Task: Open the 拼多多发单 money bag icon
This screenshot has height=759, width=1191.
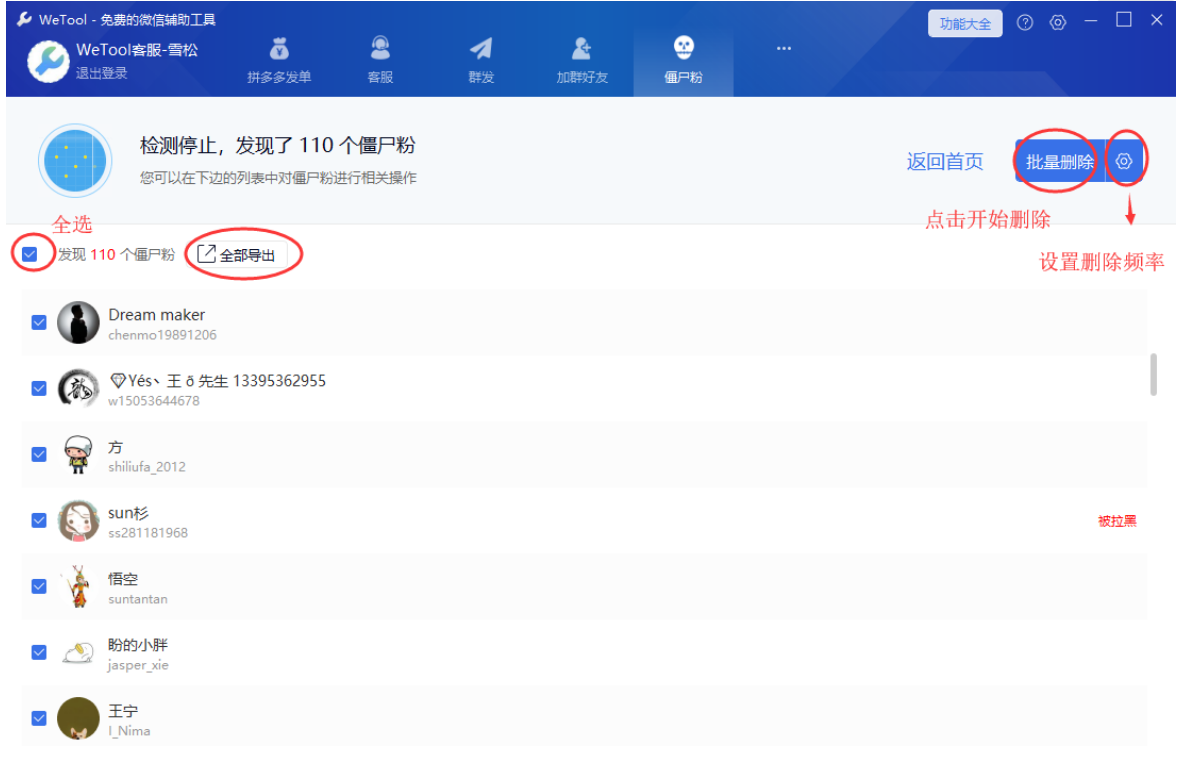Action: (x=280, y=49)
